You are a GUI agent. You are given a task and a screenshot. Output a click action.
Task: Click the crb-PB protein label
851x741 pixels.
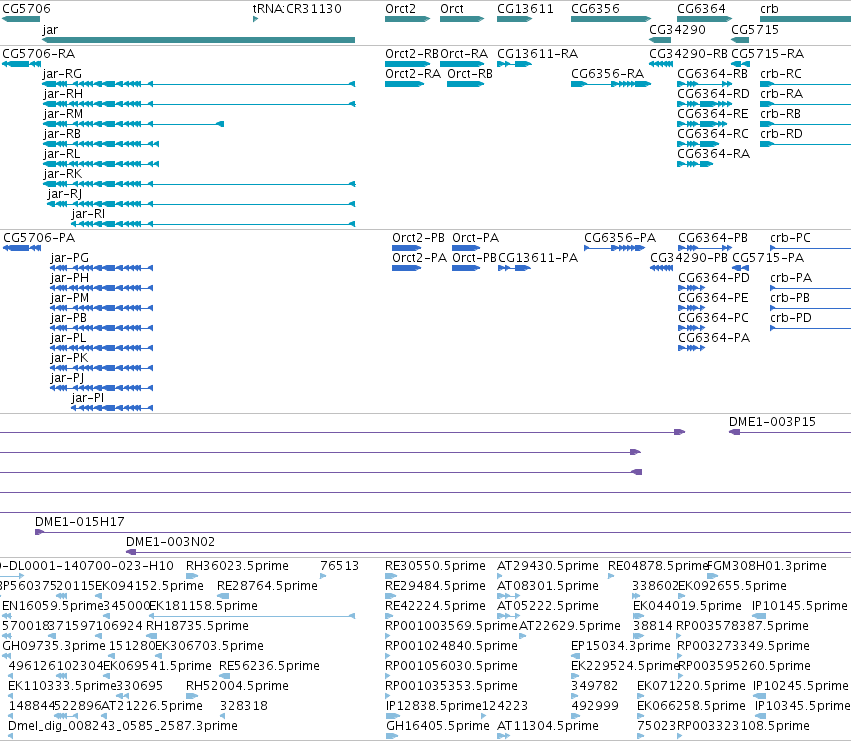click(x=790, y=298)
